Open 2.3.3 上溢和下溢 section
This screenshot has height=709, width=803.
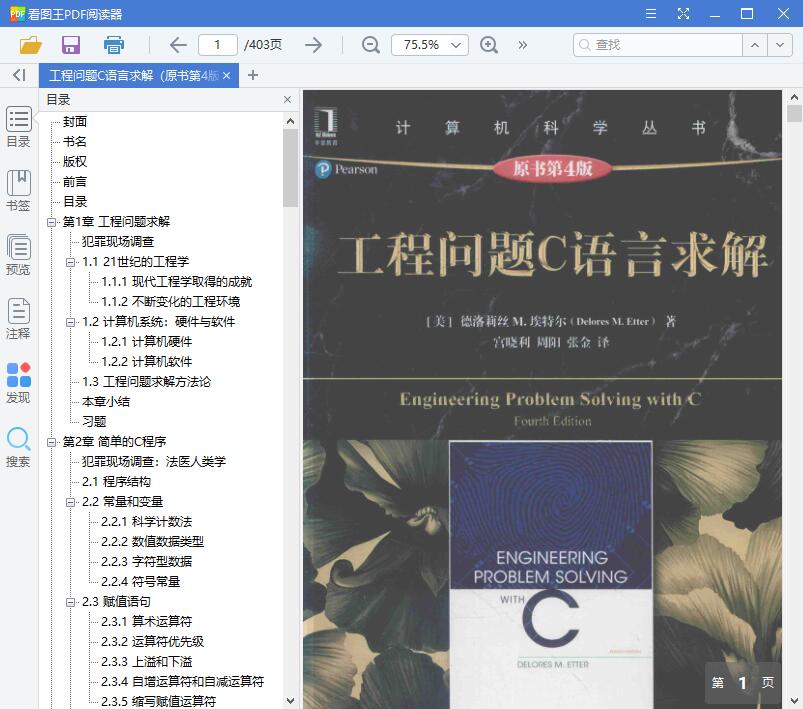(146, 662)
